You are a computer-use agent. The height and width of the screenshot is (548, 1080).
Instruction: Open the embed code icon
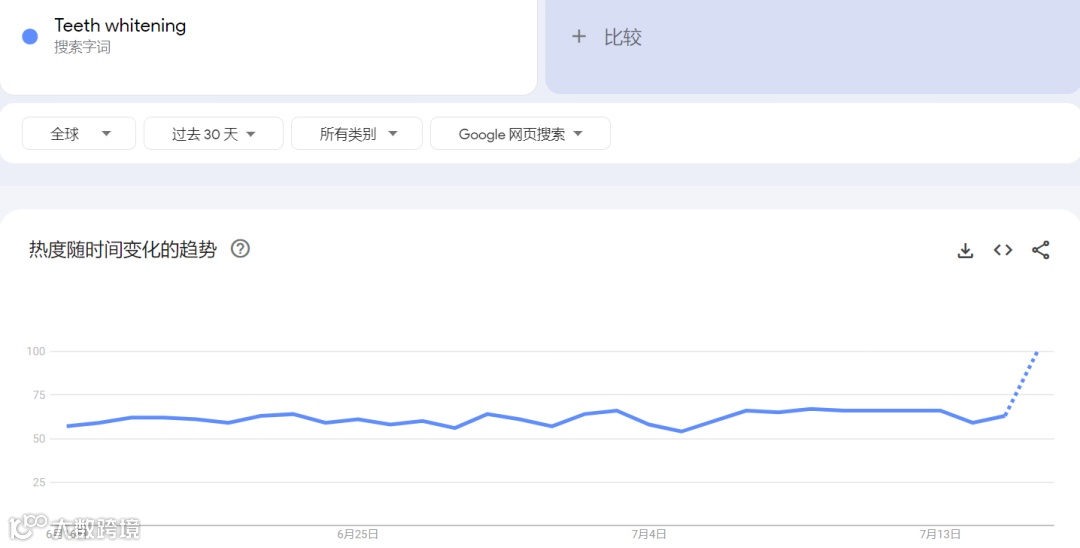[x=1003, y=250]
